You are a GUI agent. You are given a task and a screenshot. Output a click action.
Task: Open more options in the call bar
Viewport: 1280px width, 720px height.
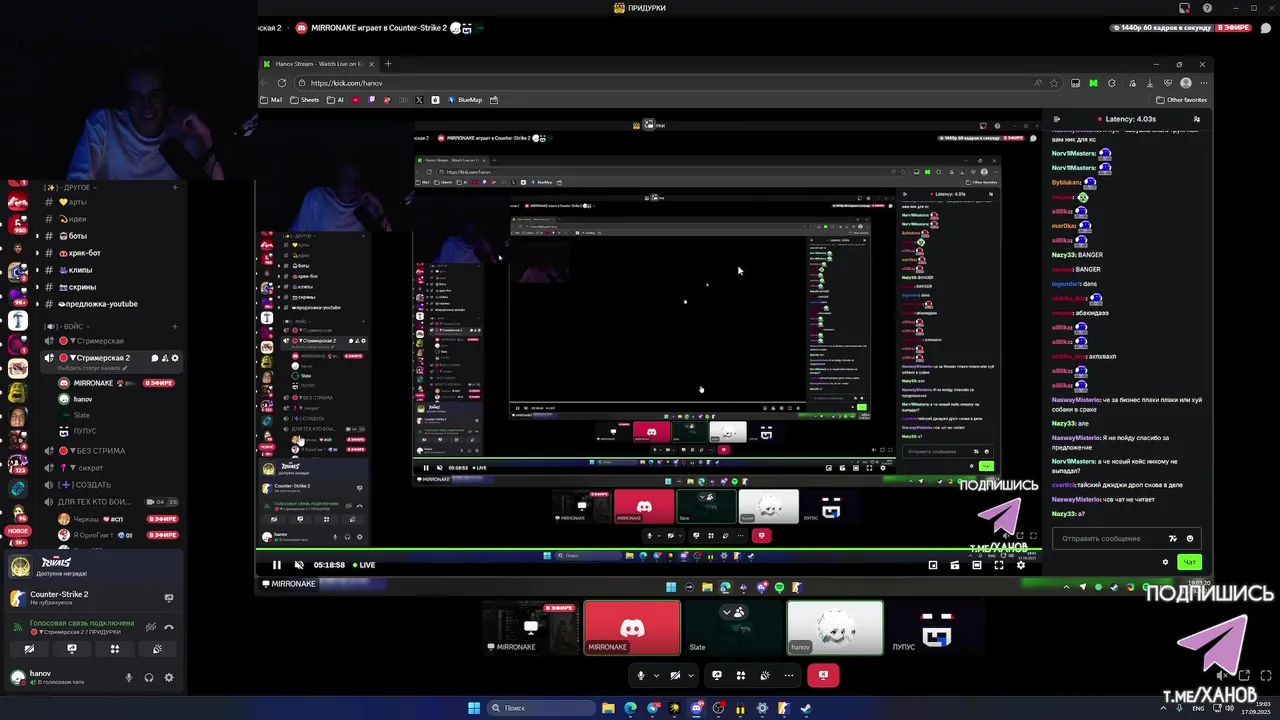(789, 675)
